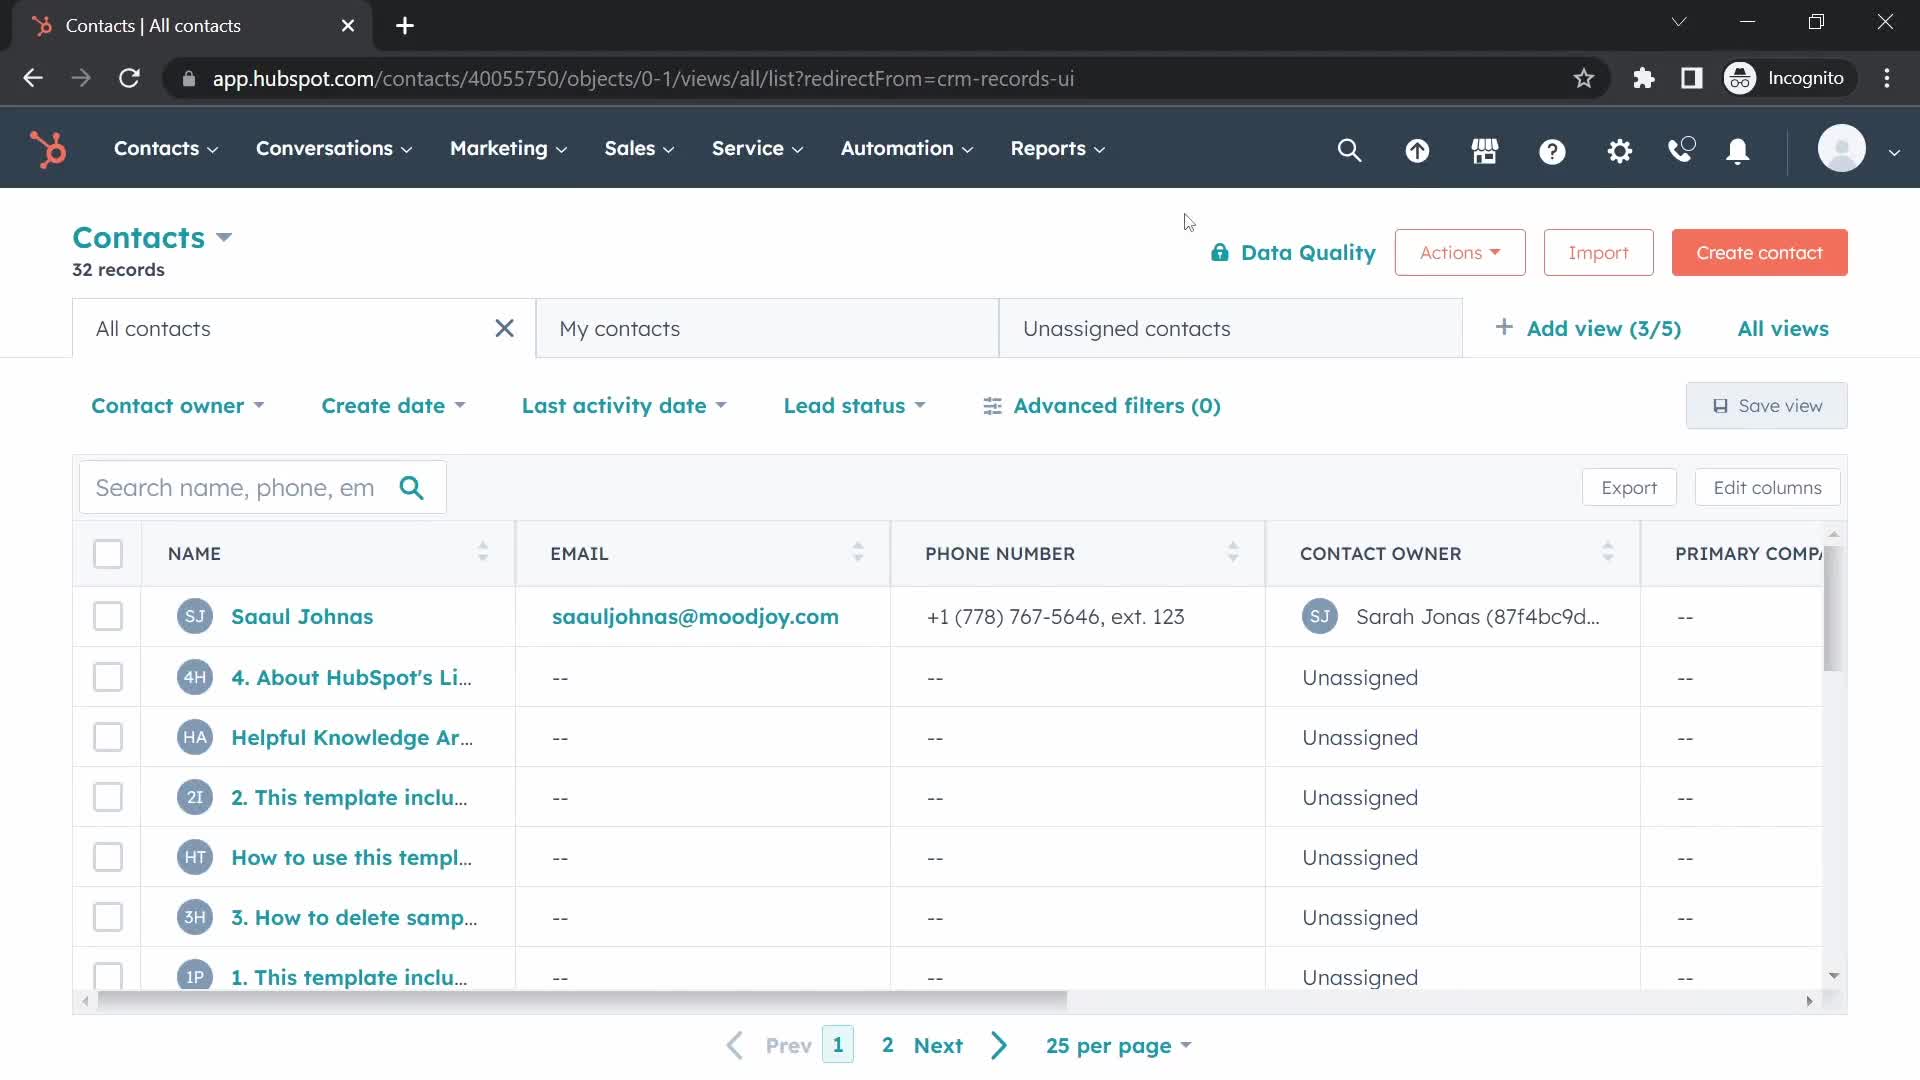Click the notifications bell icon
This screenshot has width=1920, height=1080.
click(1738, 148)
